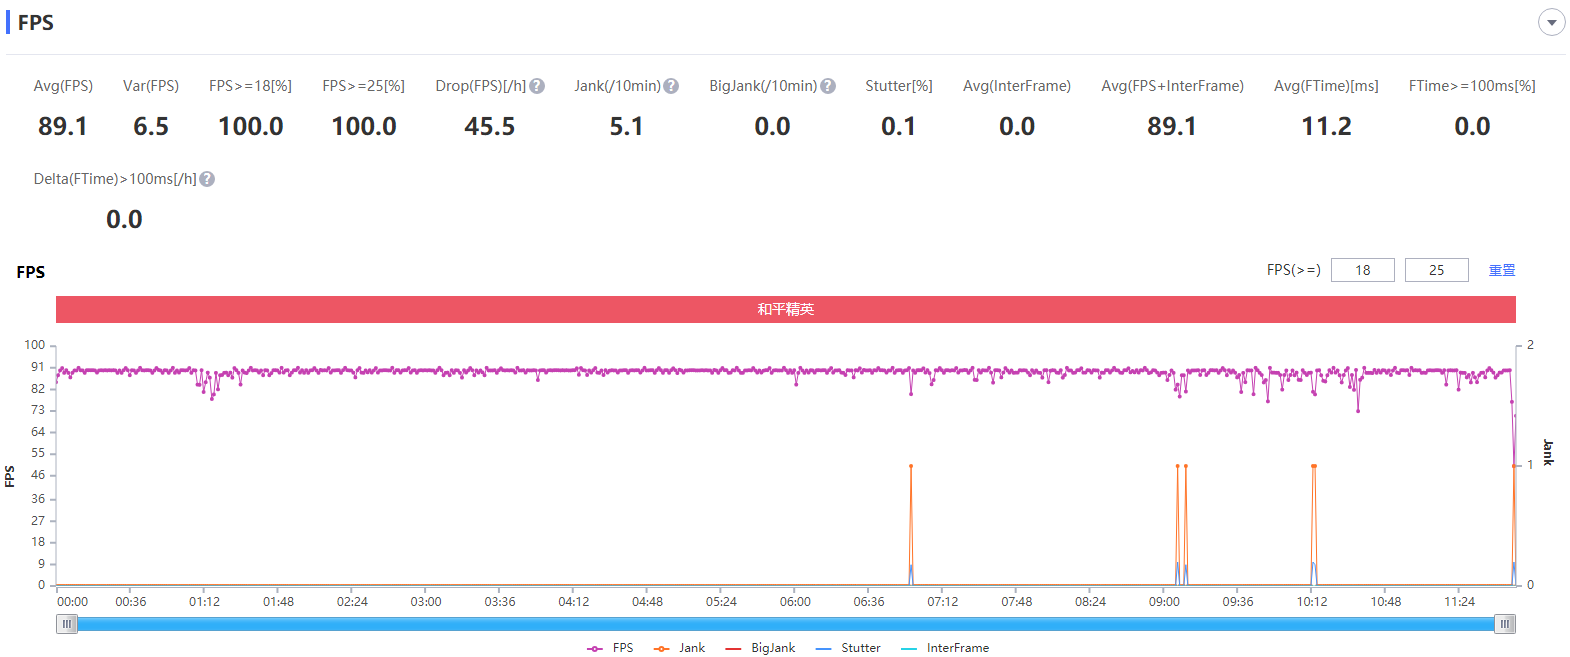Select the red 和平精英 scene bar
Viewport: 1570px width, 657px height.
(786, 309)
